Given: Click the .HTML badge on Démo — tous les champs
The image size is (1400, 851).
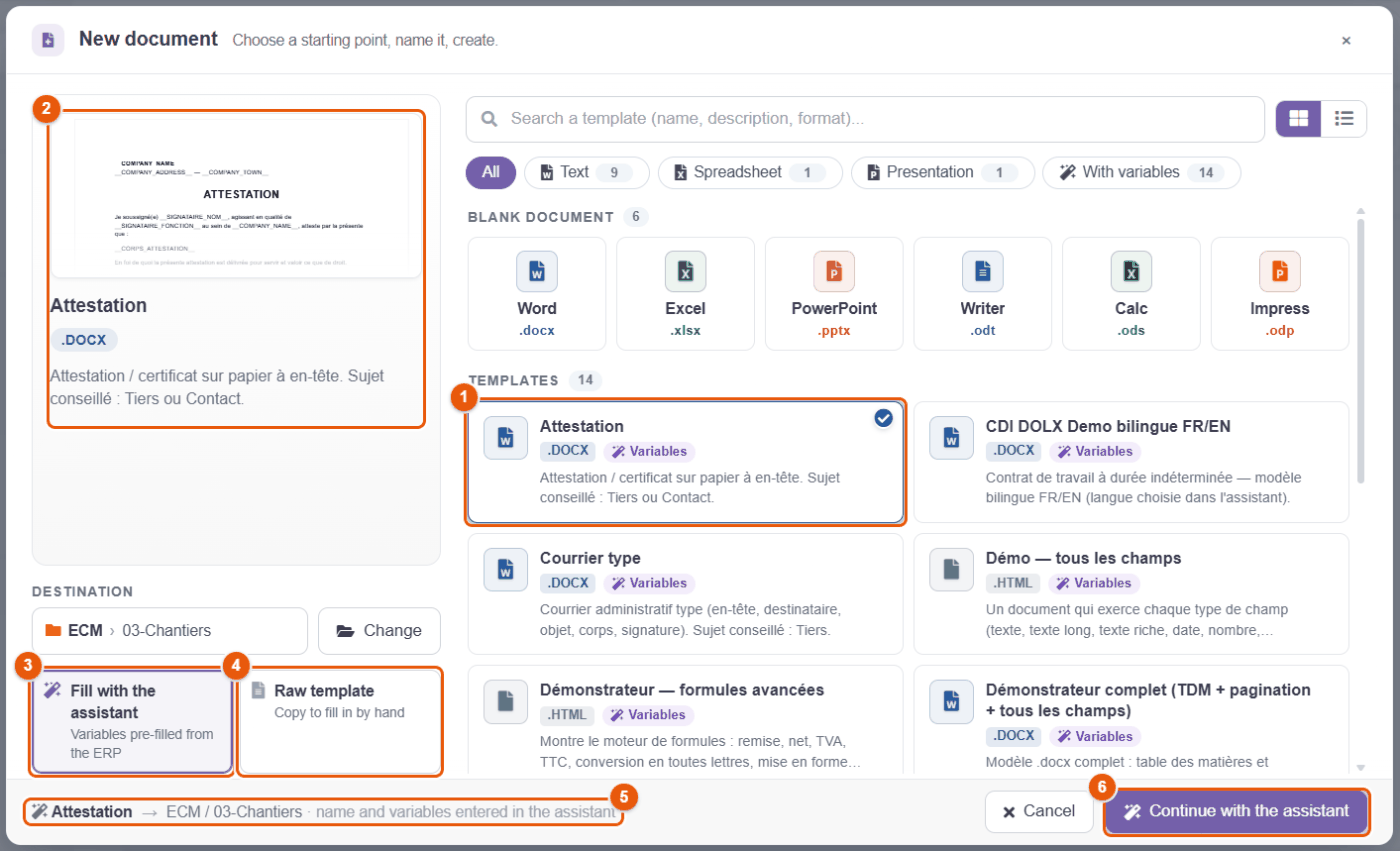Looking at the screenshot, I should coord(1013,583).
